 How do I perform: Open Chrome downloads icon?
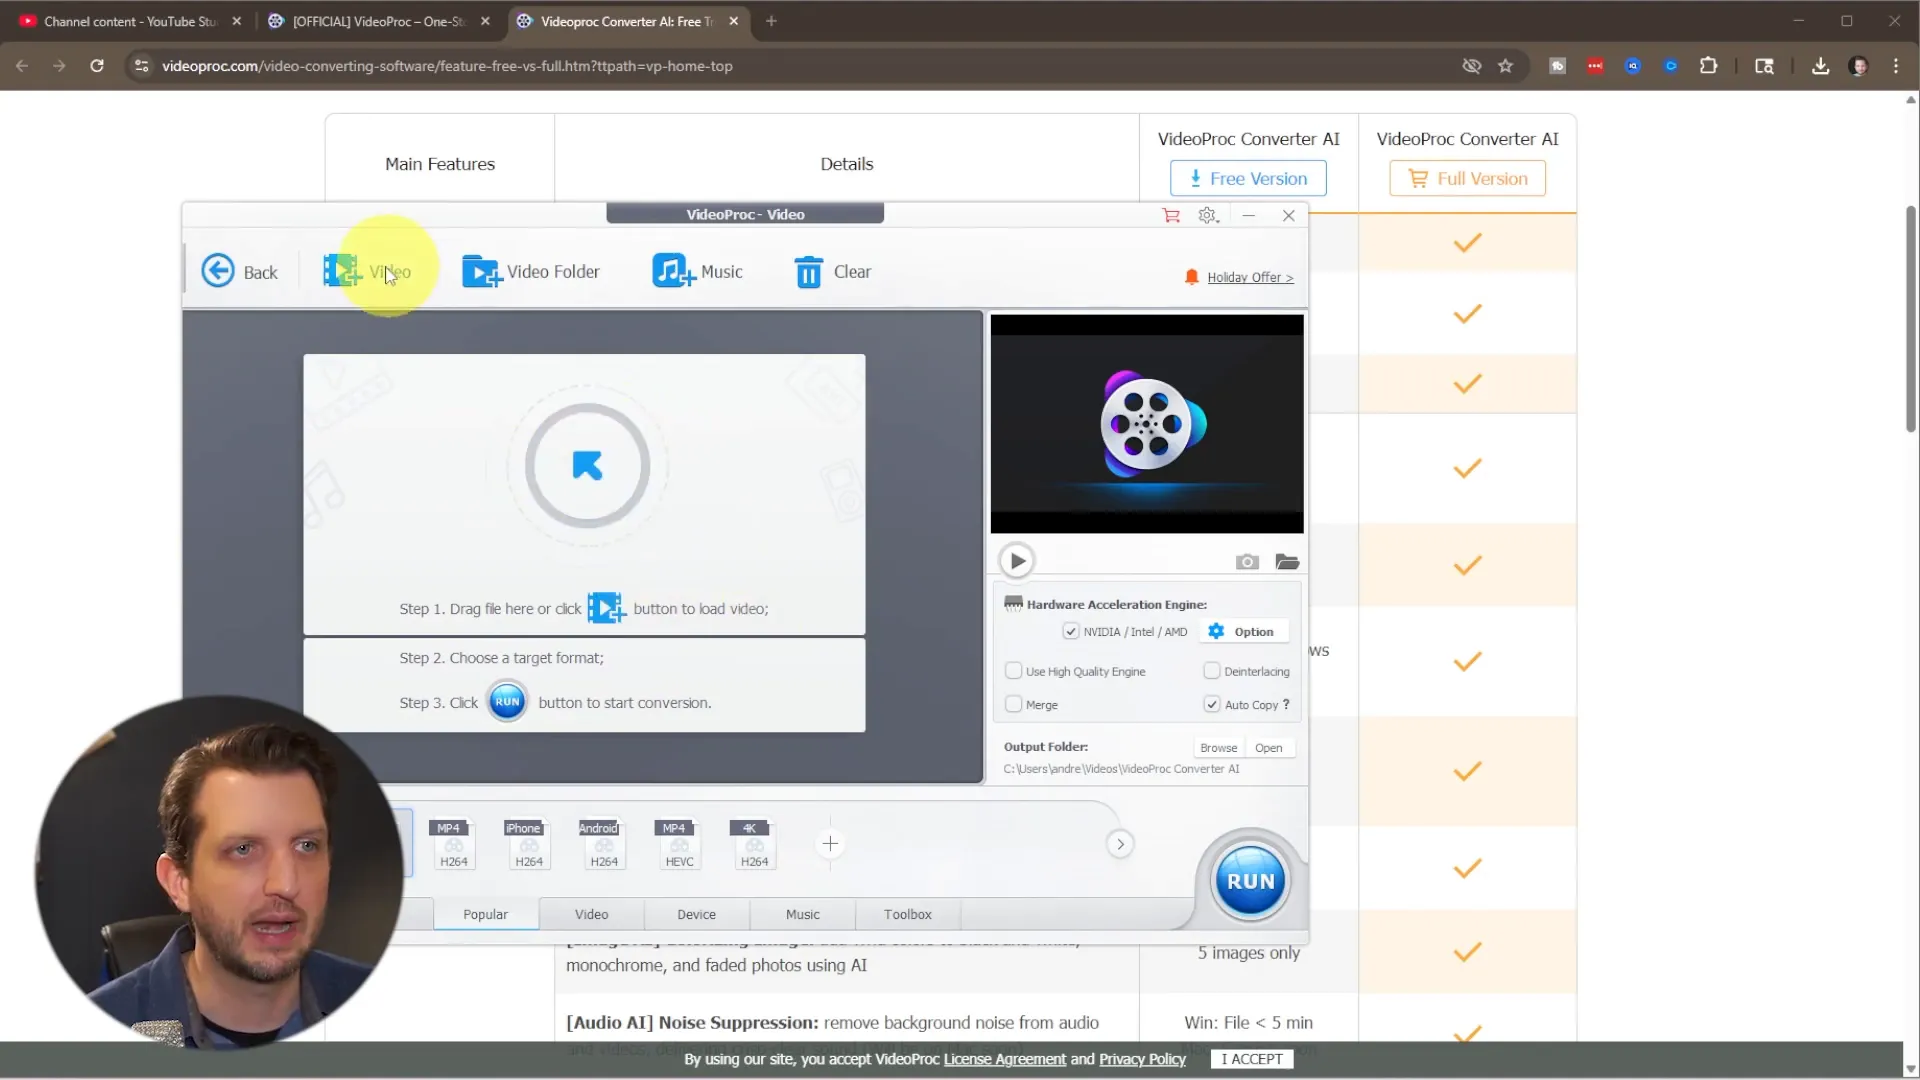pos(1820,66)
